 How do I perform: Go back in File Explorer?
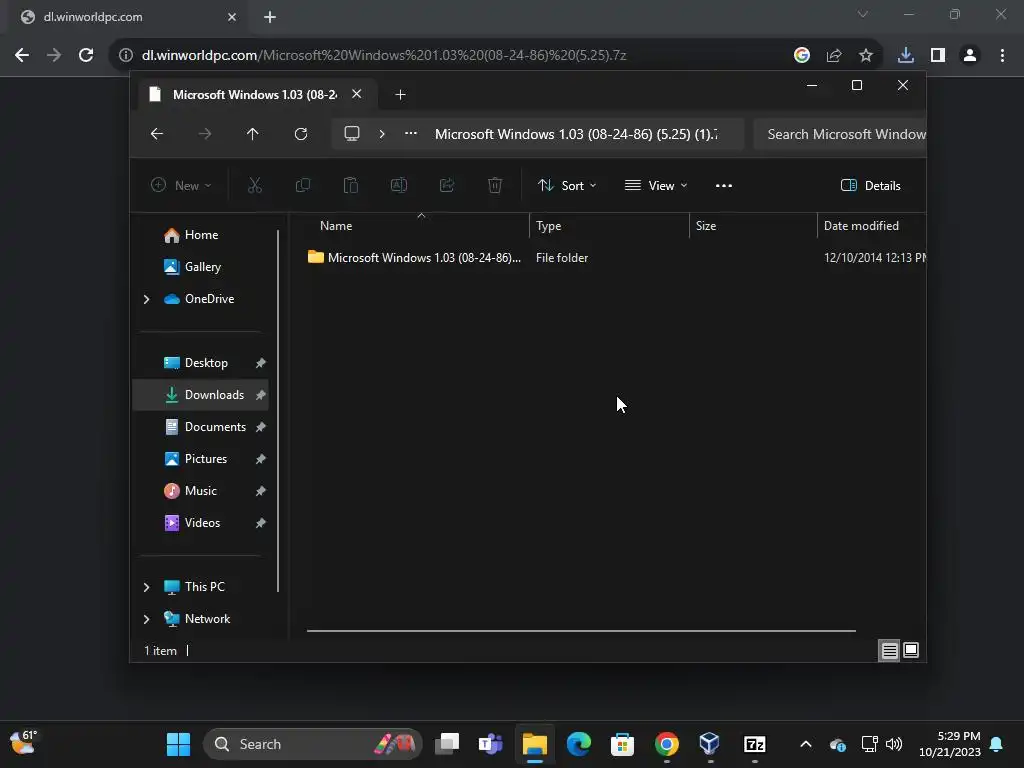tap(157, 134)
